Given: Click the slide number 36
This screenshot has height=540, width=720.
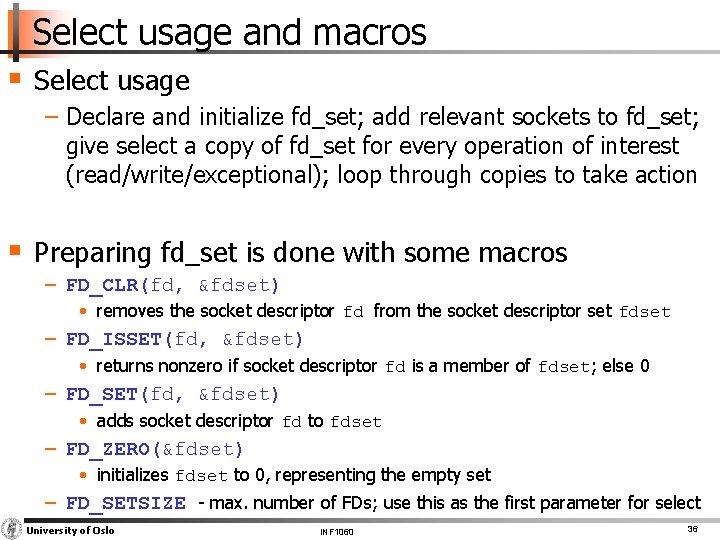Looking at the screenshot, I should point(691,528).
